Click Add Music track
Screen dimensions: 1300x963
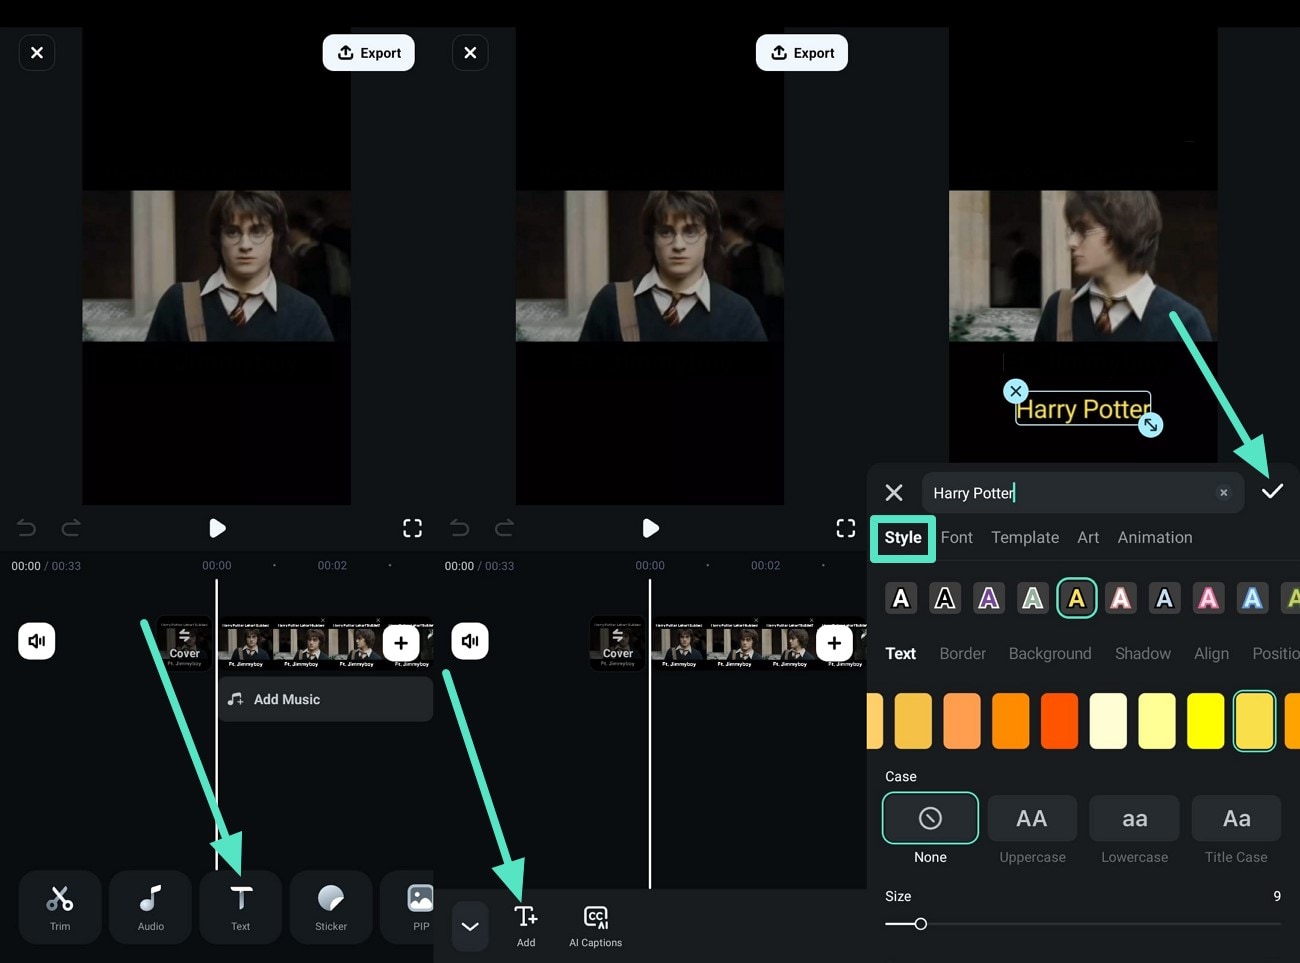tap(326, 699)
